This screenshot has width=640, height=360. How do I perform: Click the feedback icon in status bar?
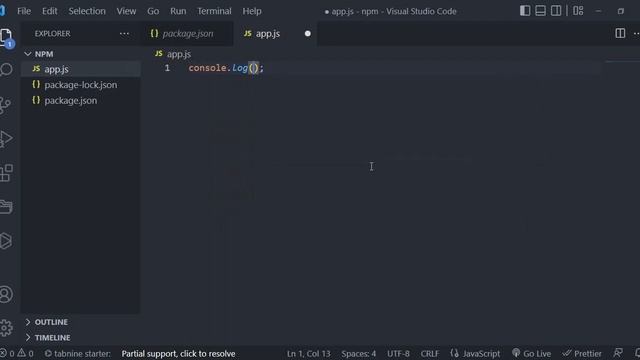point(618,353)
